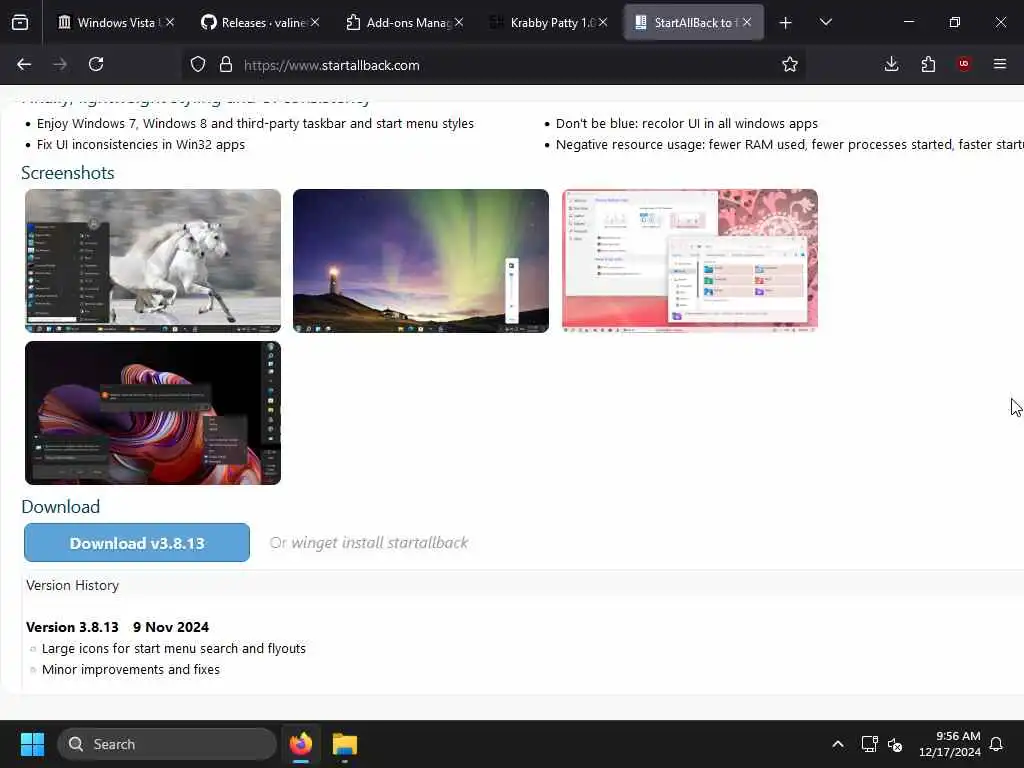Reload the current page
Viewport: 1024px width, 768px height.
tap(96, 65)
